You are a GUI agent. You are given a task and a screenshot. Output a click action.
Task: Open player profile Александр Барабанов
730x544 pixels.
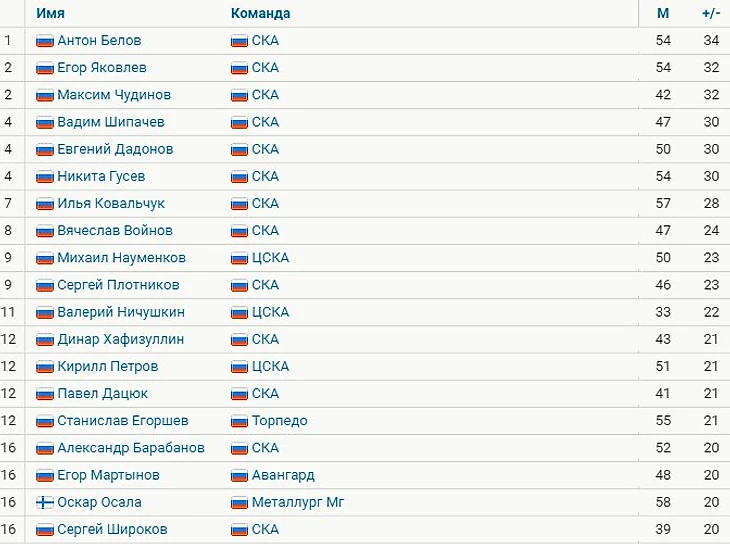pyautogui.click(x=131, y=448)
